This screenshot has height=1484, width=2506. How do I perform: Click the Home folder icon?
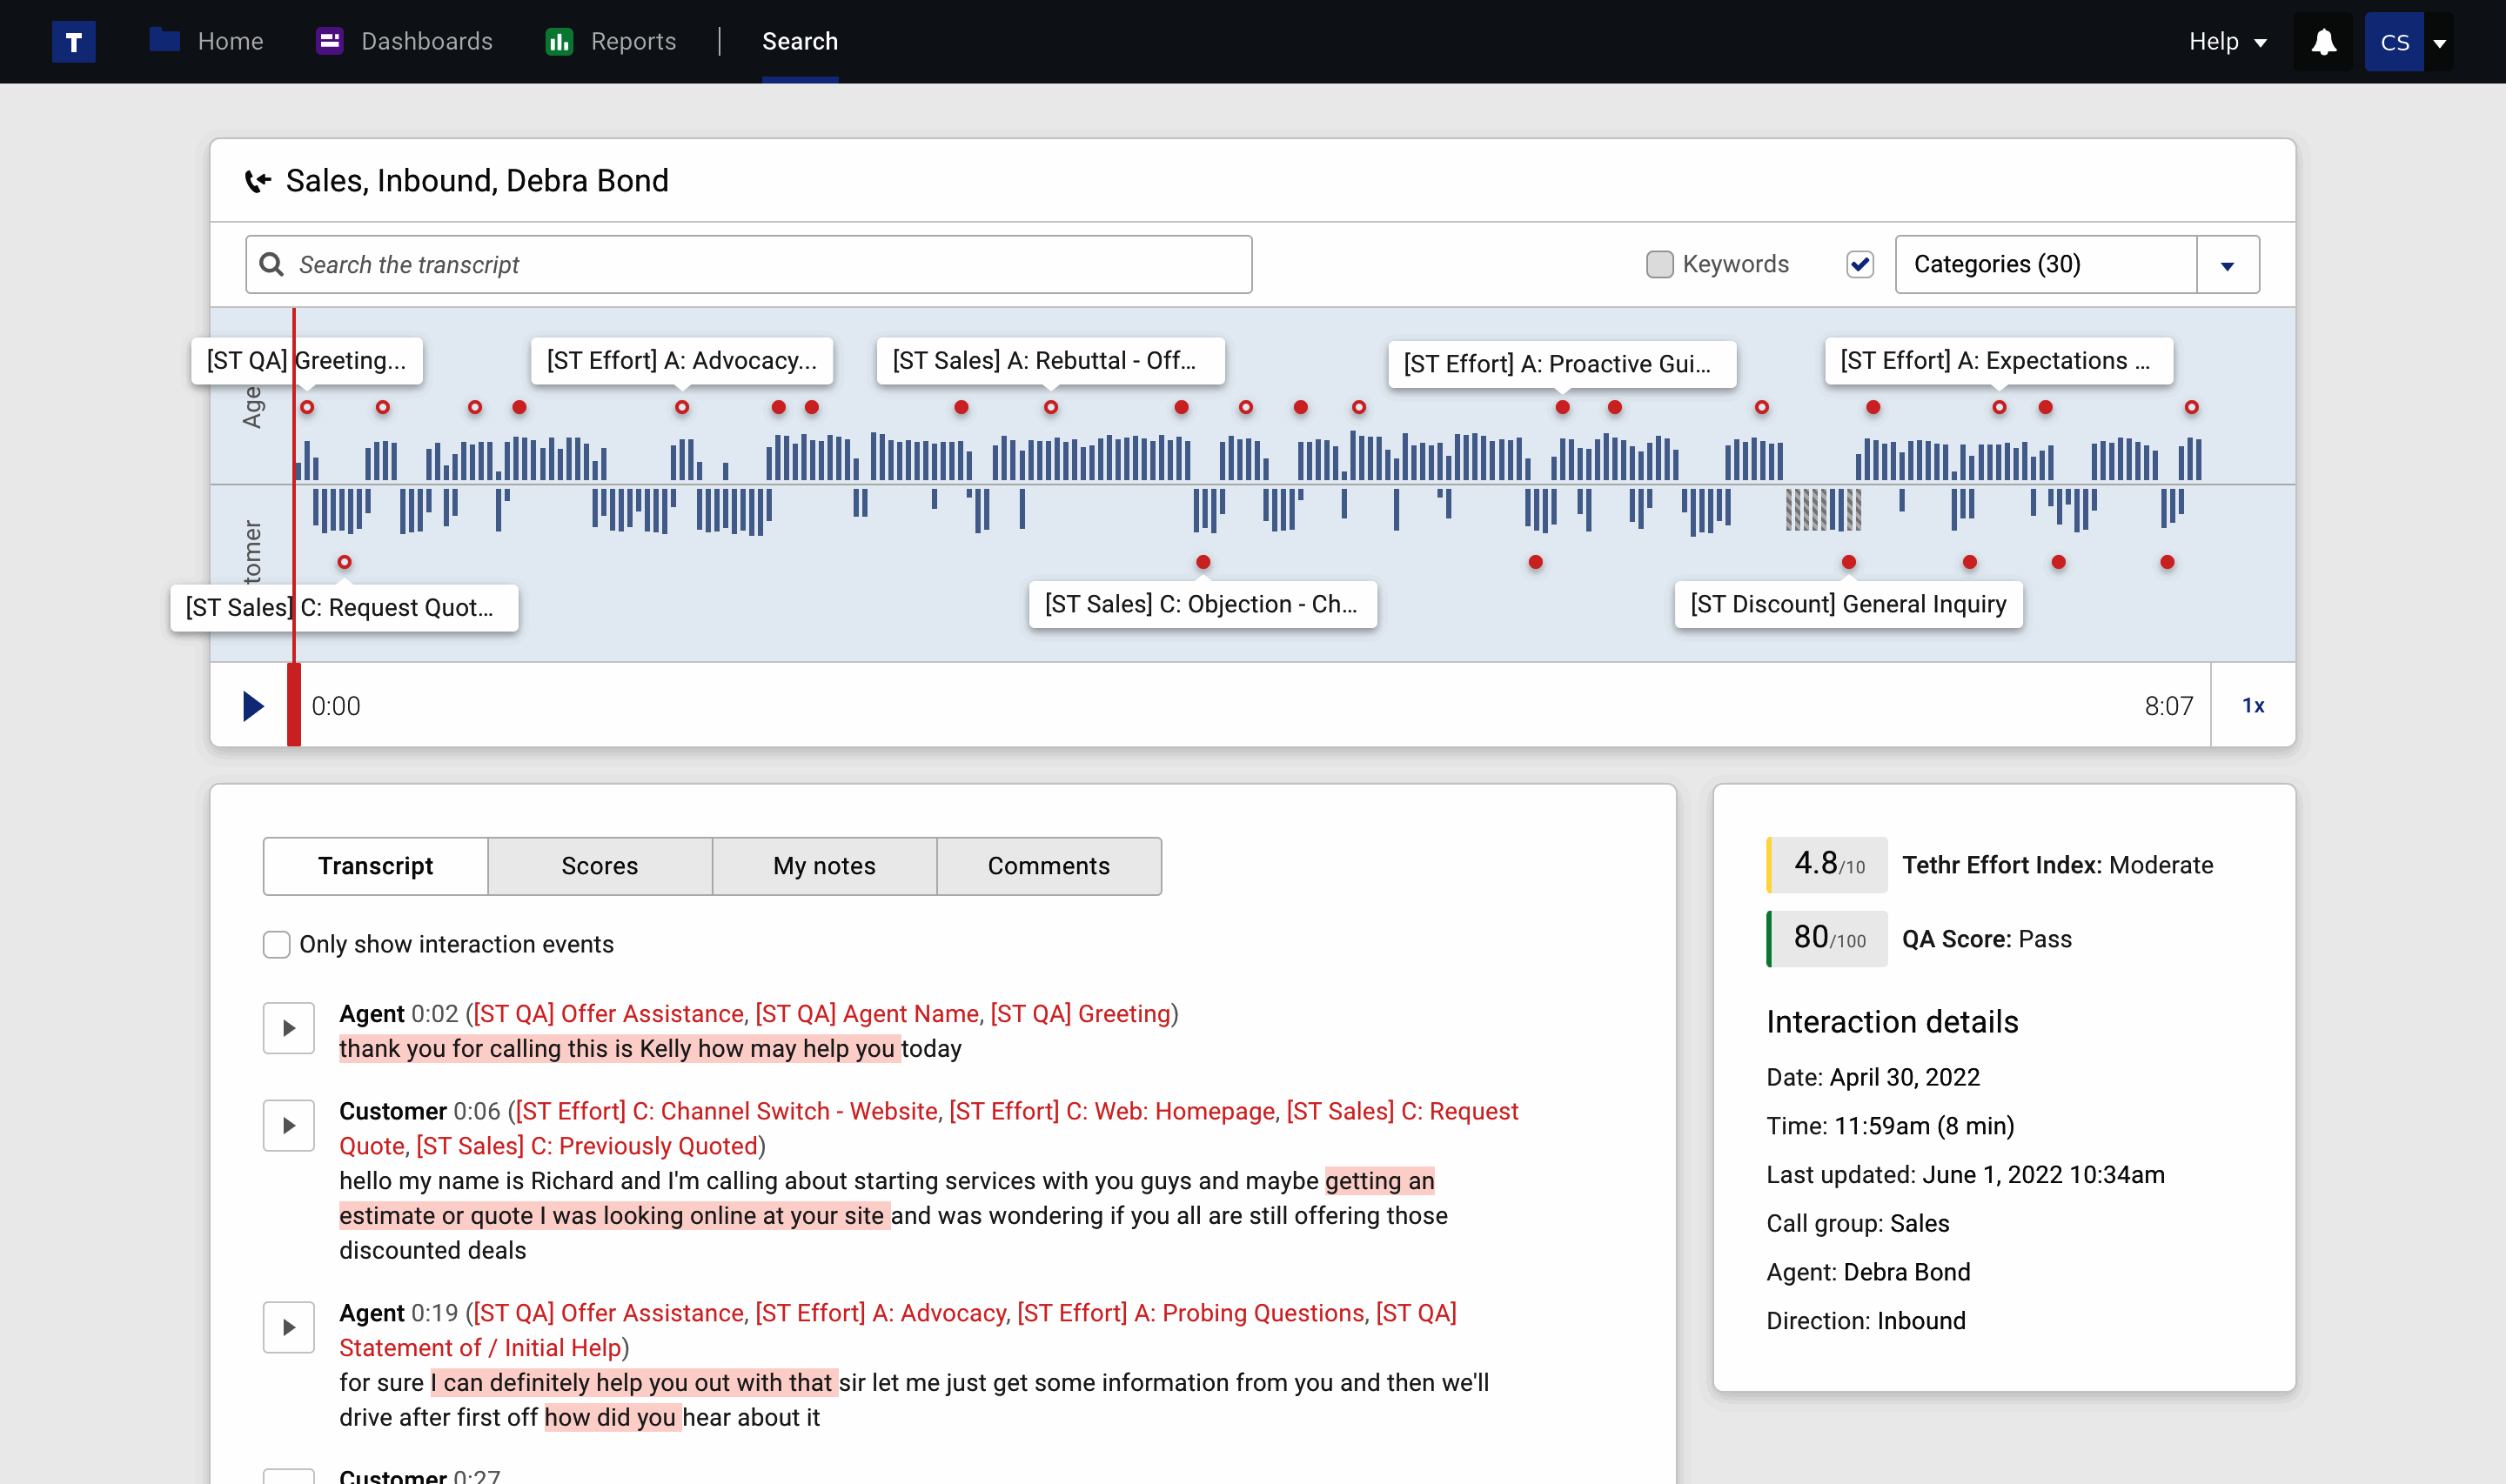(x=163, y=41)
